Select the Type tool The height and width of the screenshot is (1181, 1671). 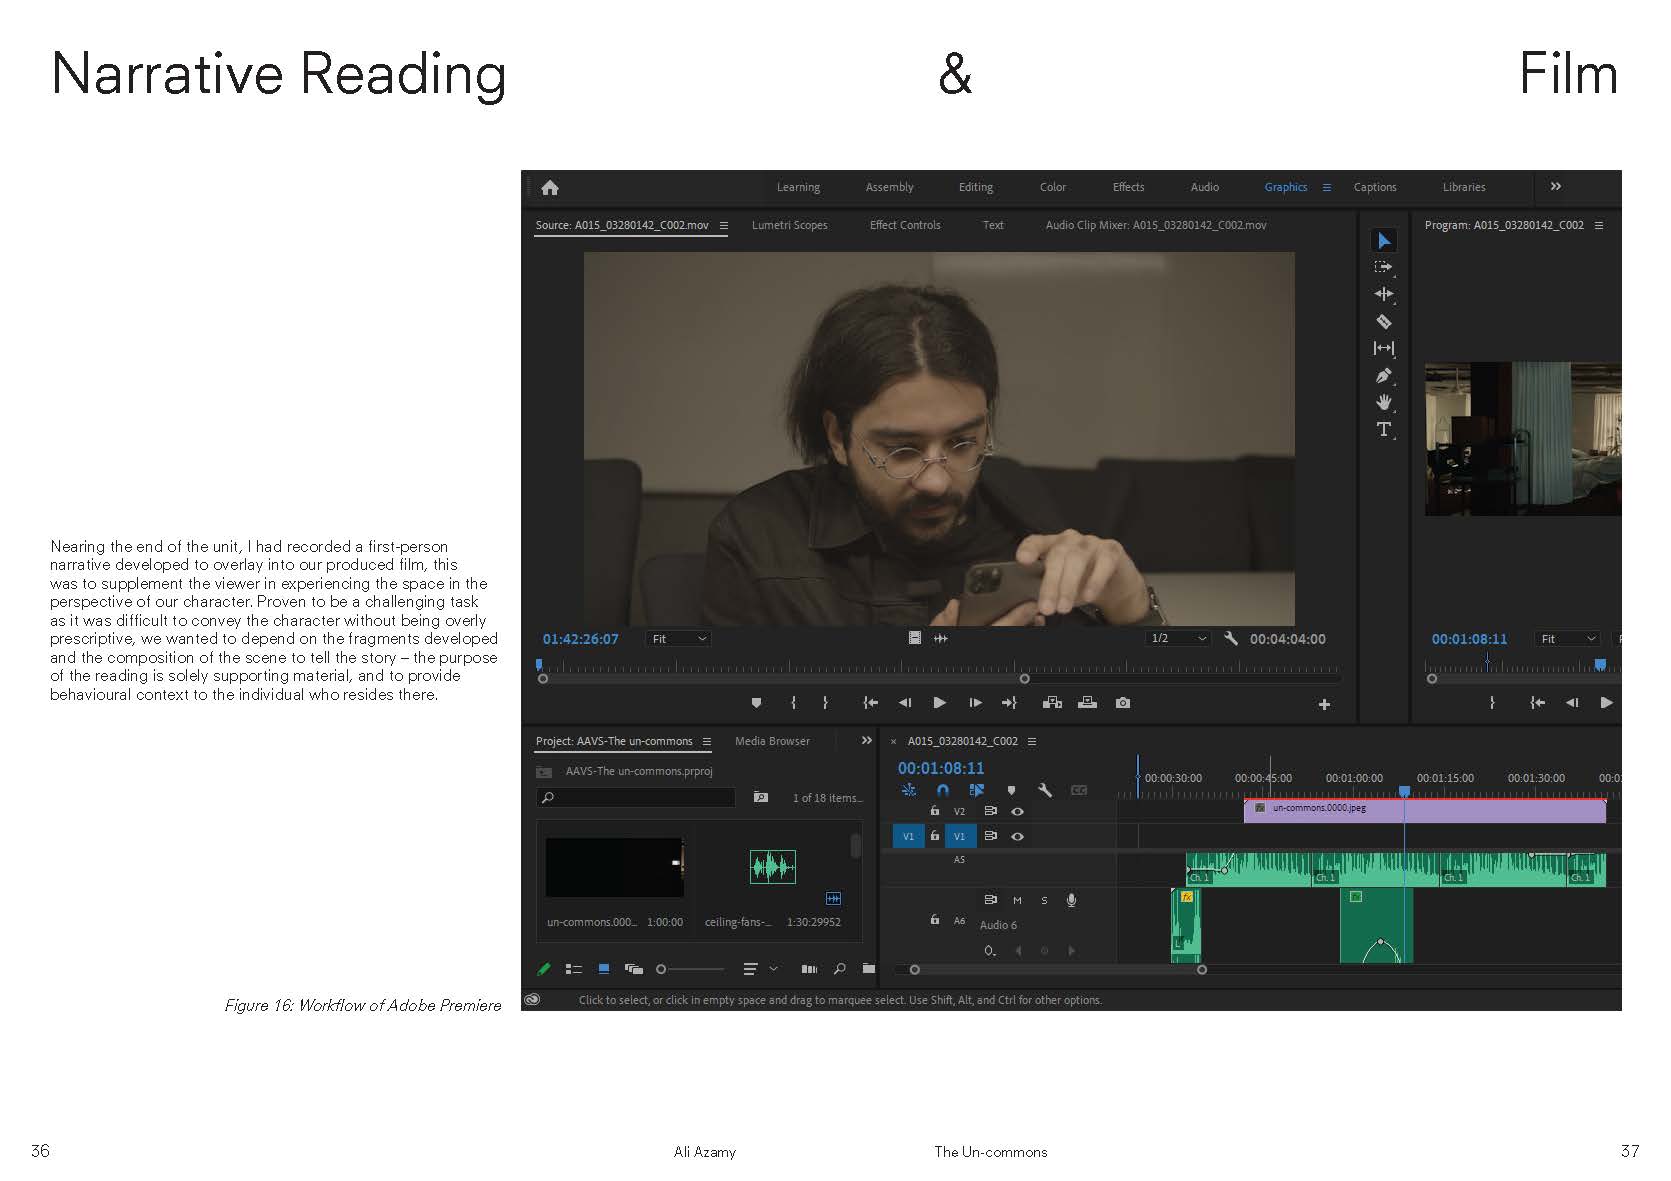tap(1383, 430)
